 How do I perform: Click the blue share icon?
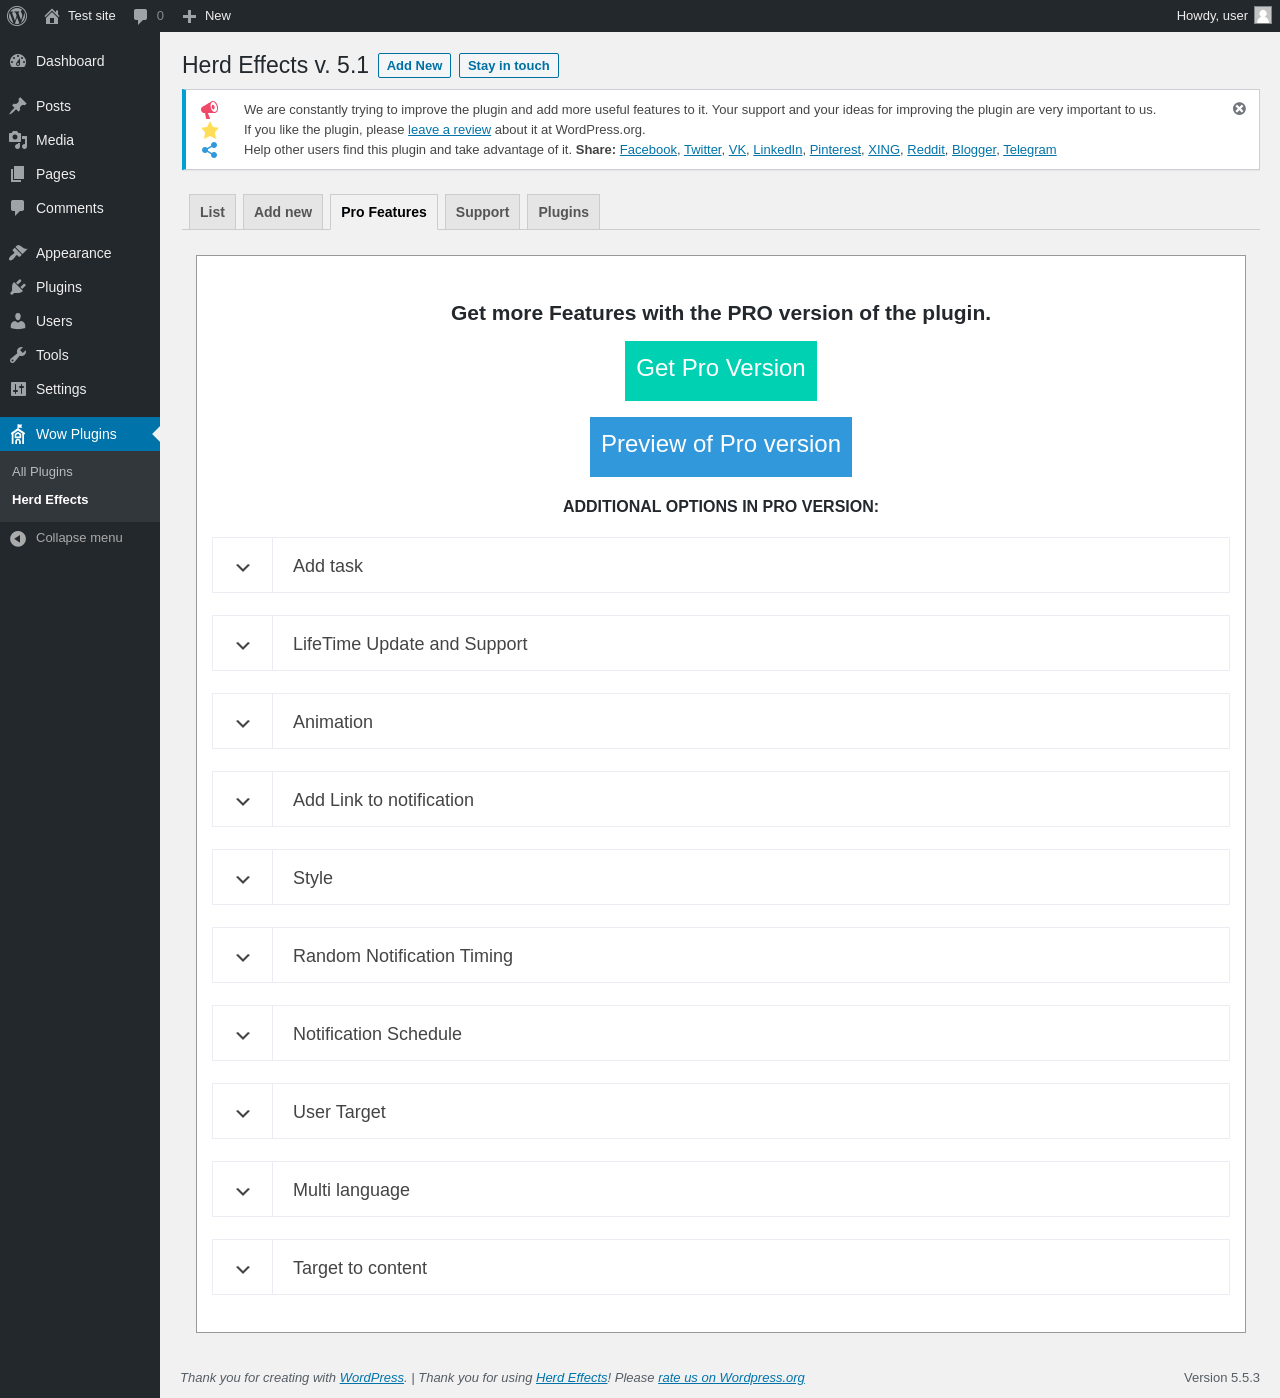210,150
